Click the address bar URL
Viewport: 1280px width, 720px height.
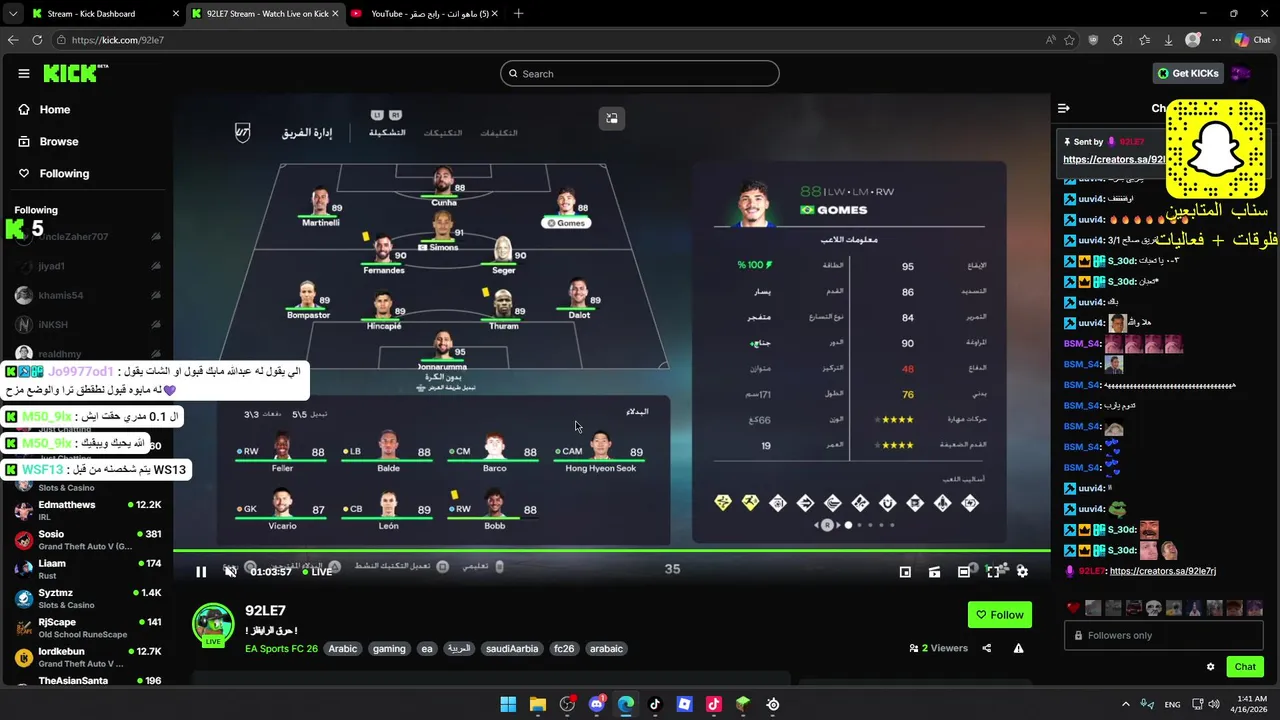pyautogui.click(x=118, y=40)
